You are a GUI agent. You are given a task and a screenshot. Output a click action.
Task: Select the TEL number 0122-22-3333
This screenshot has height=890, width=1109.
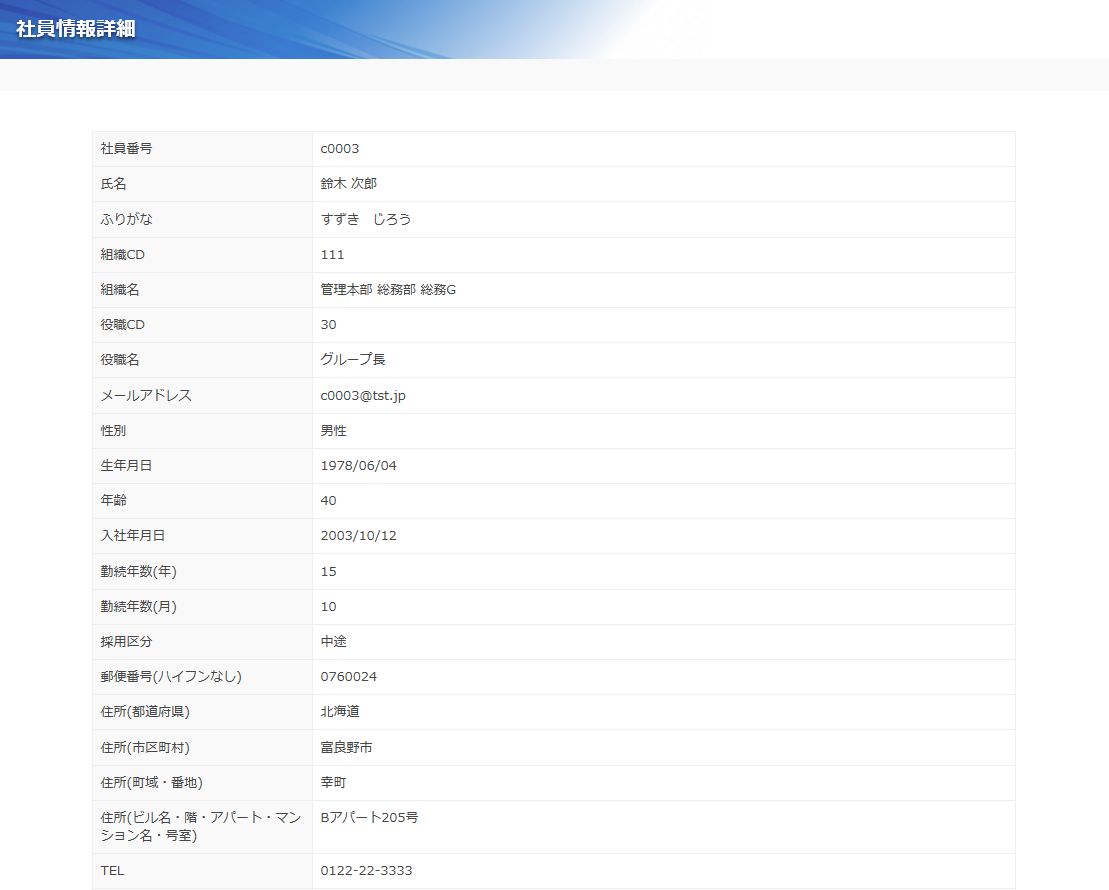[x=366, y=871]
